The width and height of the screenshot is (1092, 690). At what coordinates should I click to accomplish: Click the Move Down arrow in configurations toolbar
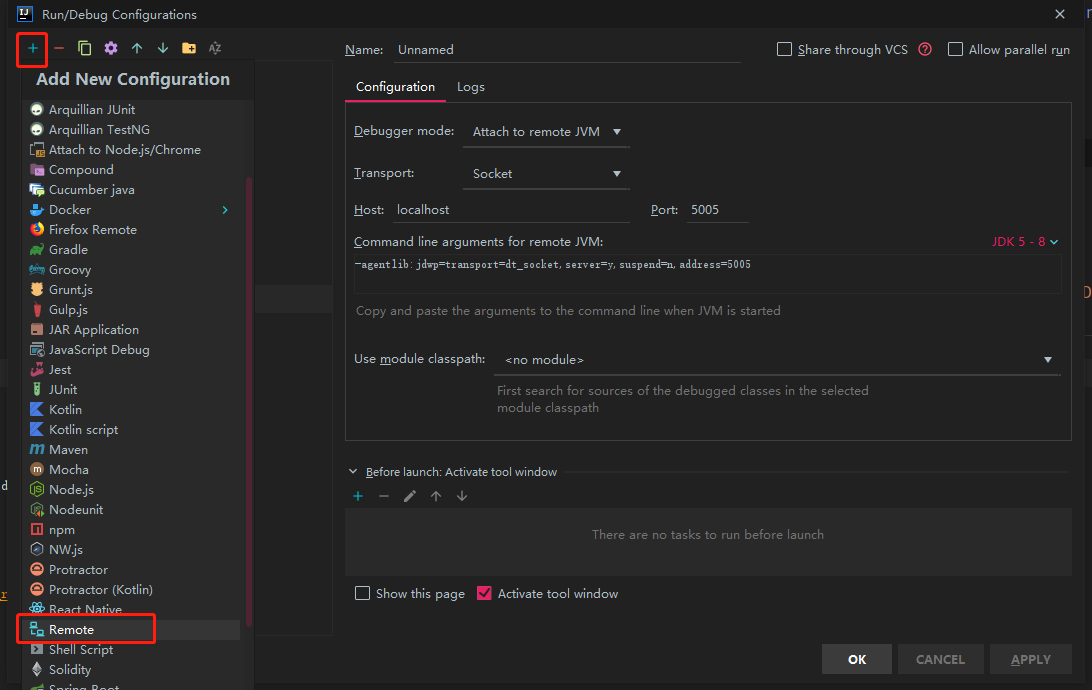click(x=162, y=48)
